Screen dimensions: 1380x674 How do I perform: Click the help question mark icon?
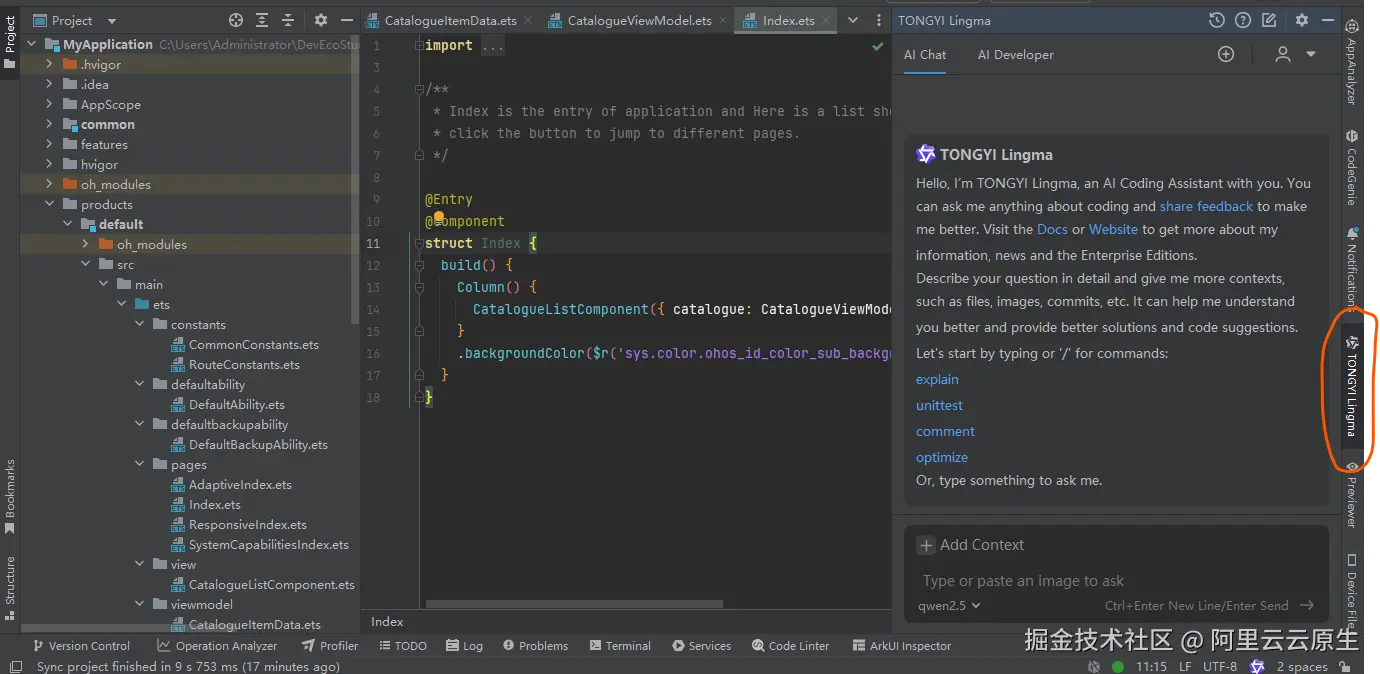click(x=1242, y=20)
